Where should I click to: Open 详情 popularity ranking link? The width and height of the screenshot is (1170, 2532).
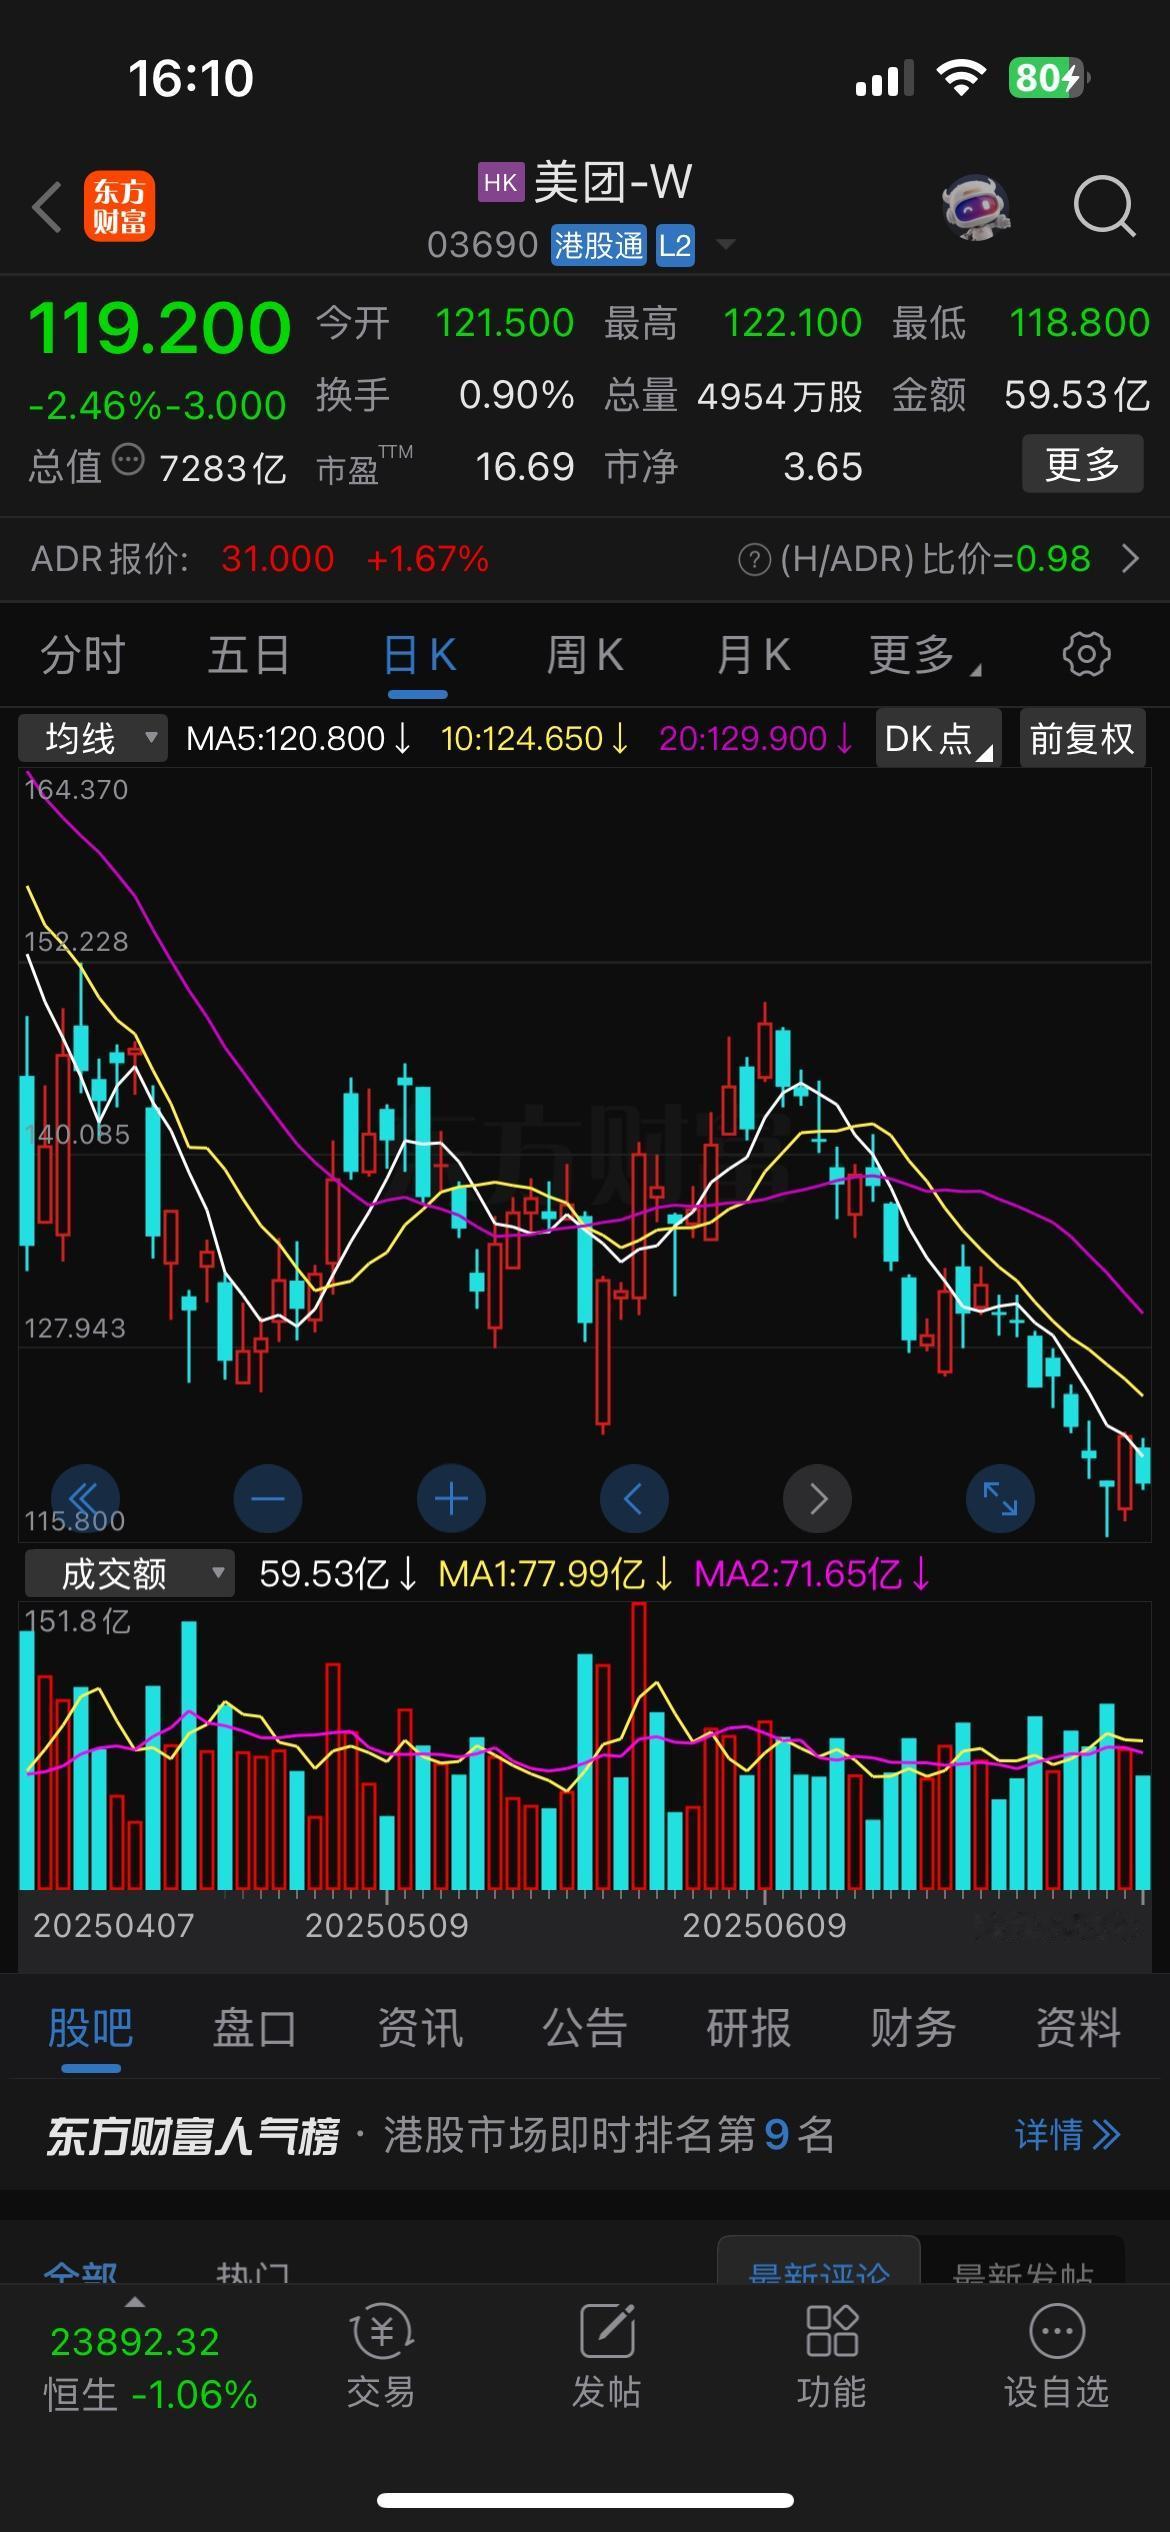pyautogui.click(x=1067, y=2135)
